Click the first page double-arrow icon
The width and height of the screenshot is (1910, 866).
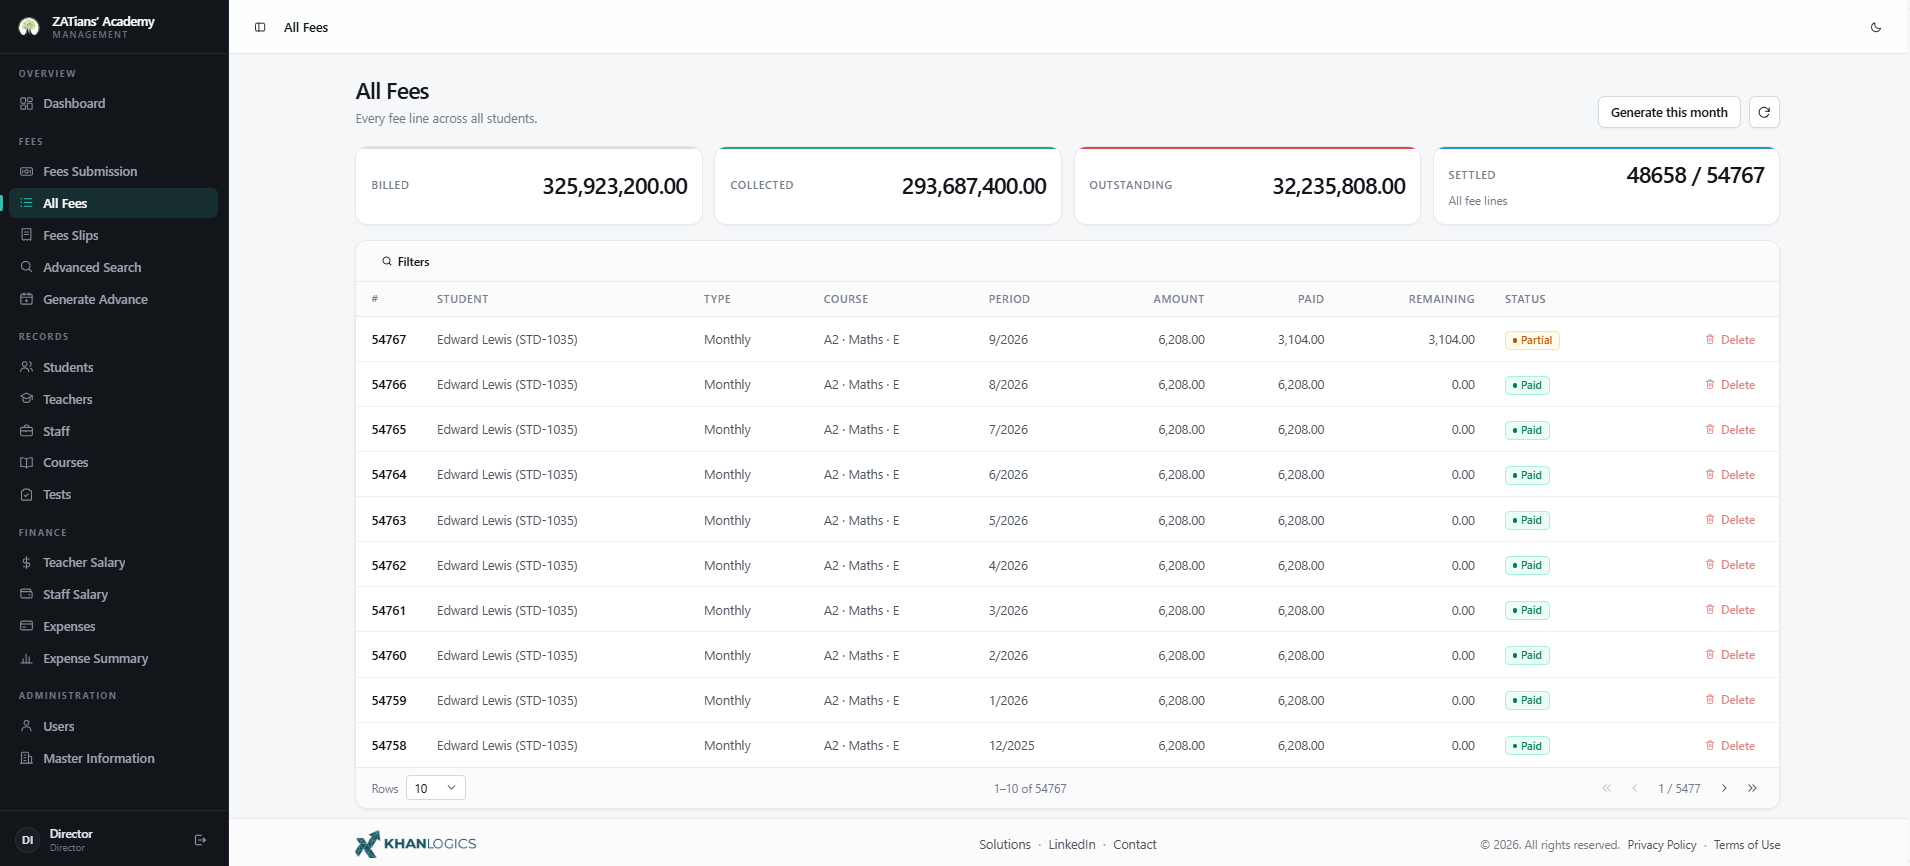(1607, 788)
